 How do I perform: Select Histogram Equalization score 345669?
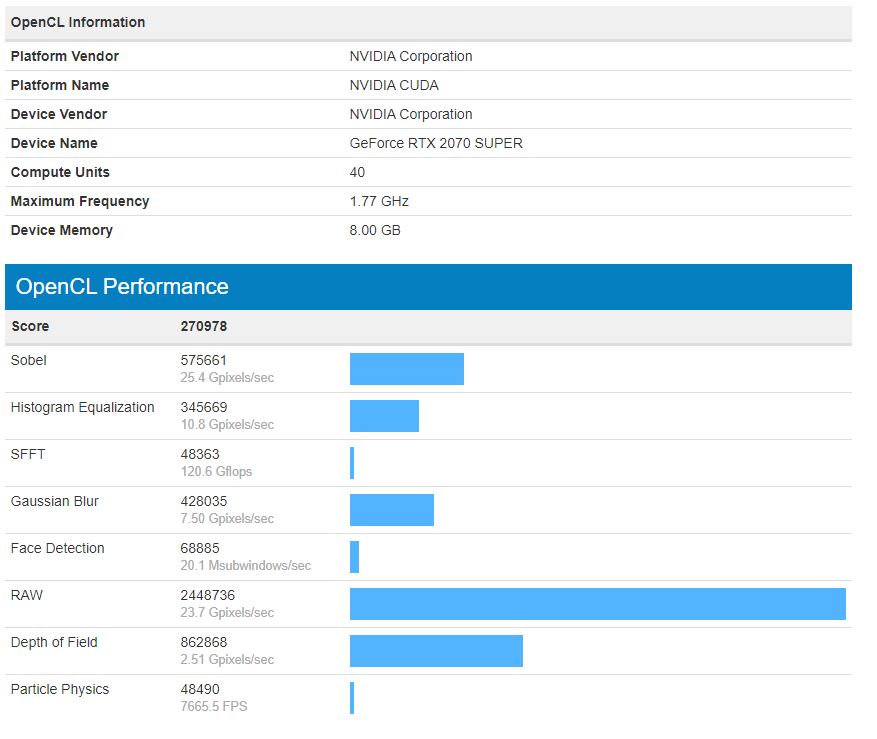pyautogui.click(x=204, y=408)
